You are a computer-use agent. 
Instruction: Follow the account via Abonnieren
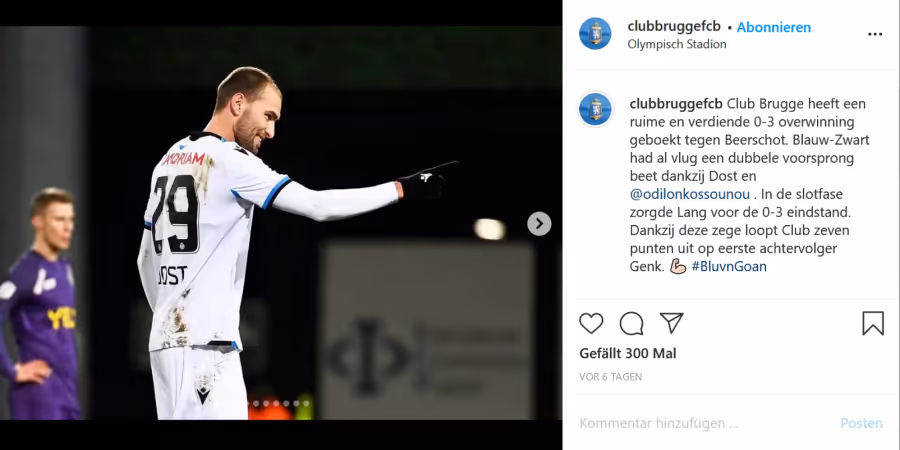coord(774,27)
